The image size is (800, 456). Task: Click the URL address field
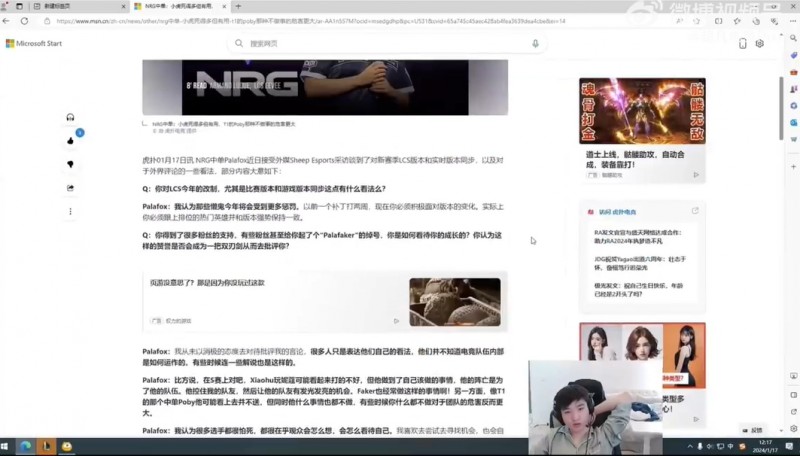(311, 21)
